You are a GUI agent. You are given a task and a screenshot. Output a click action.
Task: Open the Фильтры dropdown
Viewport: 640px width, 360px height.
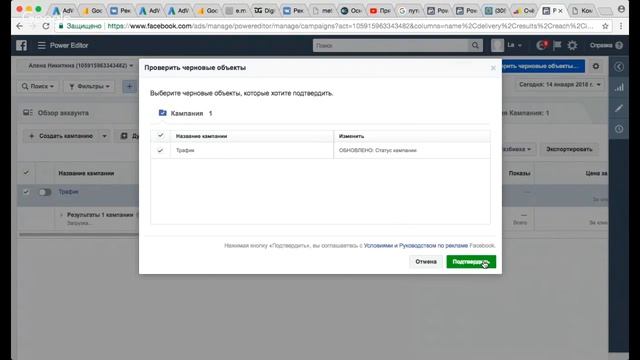click(89, 86)
